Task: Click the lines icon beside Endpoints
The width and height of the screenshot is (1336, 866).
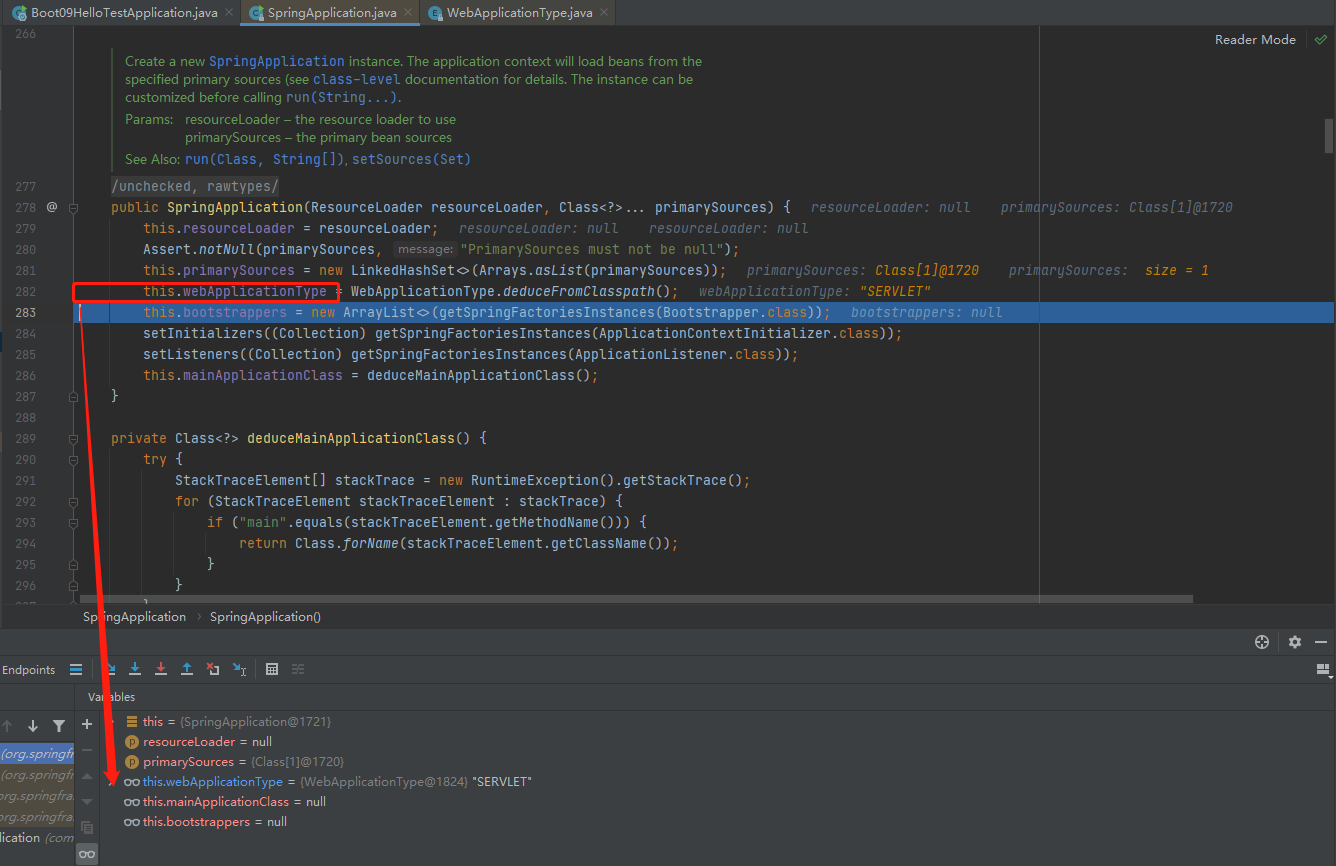Action: click(76, 669)
